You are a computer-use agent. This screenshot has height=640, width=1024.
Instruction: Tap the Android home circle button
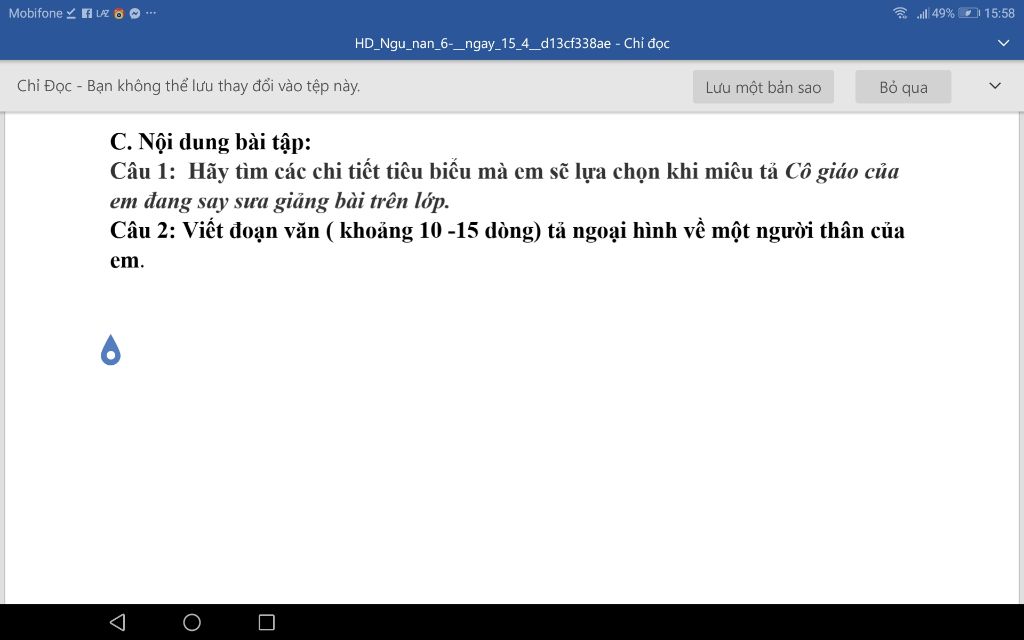click(x=192, y=622)
